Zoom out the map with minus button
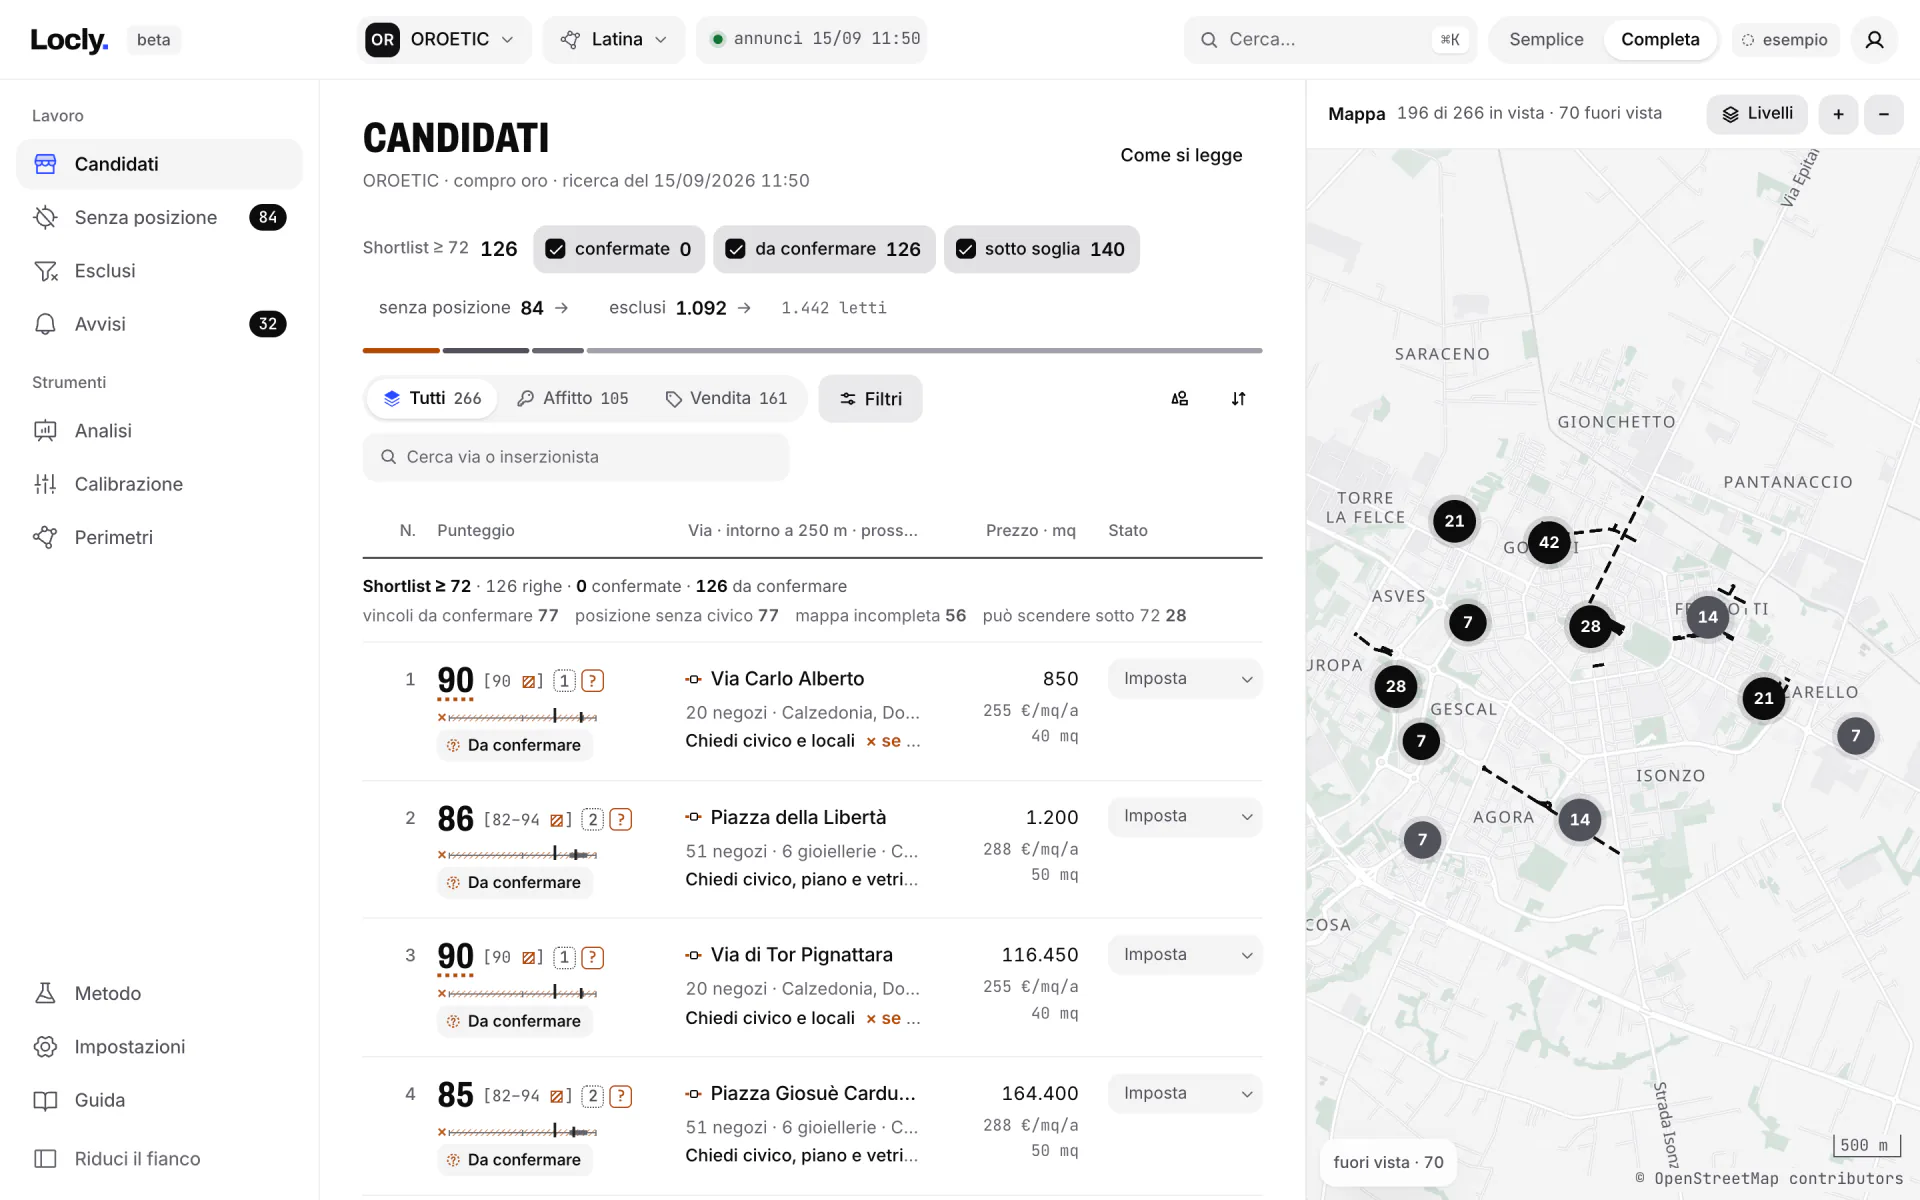 [x=1884, y=114]
